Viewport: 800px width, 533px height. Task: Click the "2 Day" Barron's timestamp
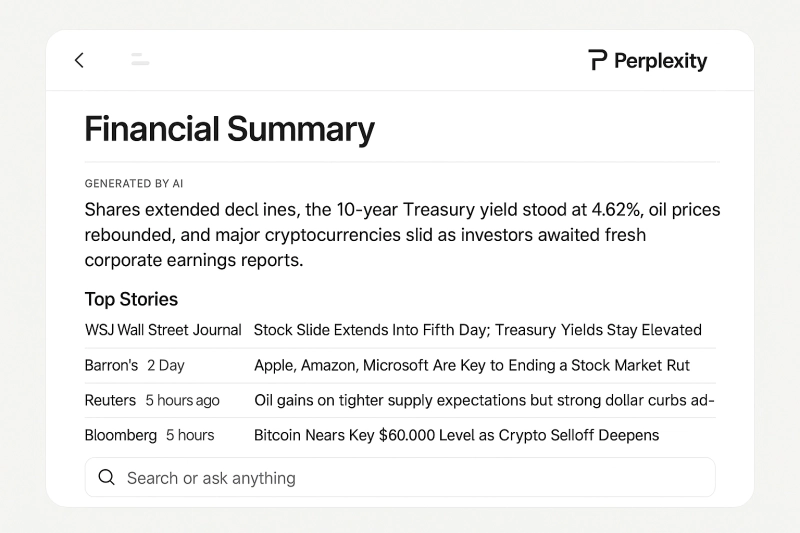(166, 365)
